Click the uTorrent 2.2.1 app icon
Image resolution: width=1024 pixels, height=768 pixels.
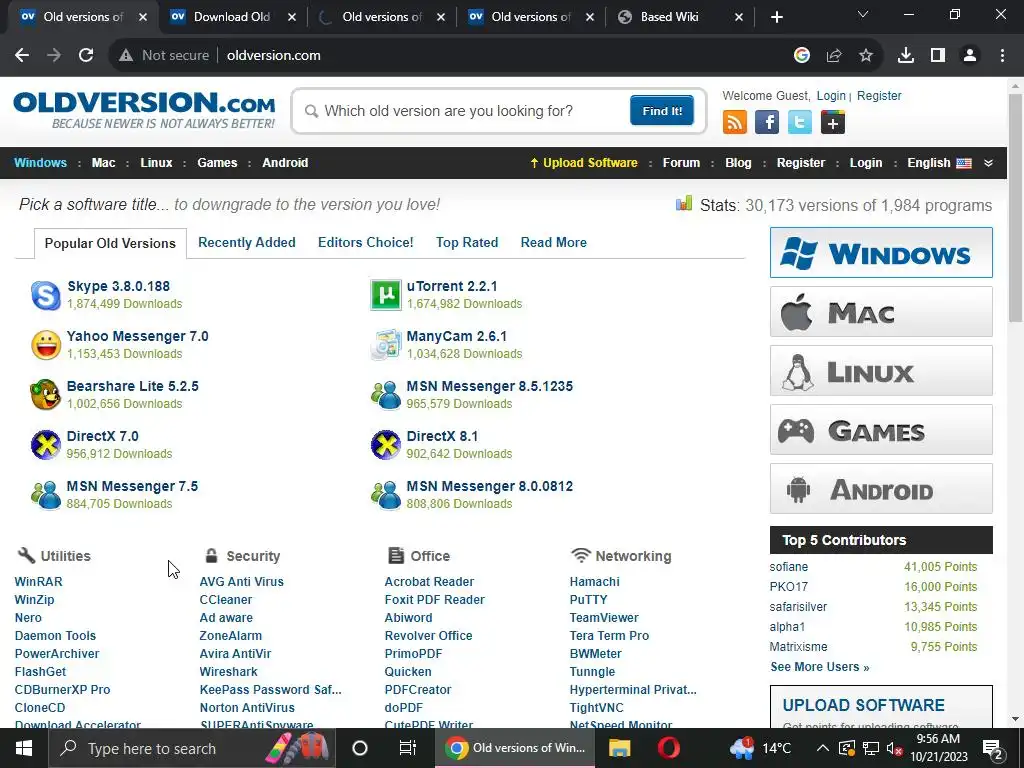[x=385, y=295]
